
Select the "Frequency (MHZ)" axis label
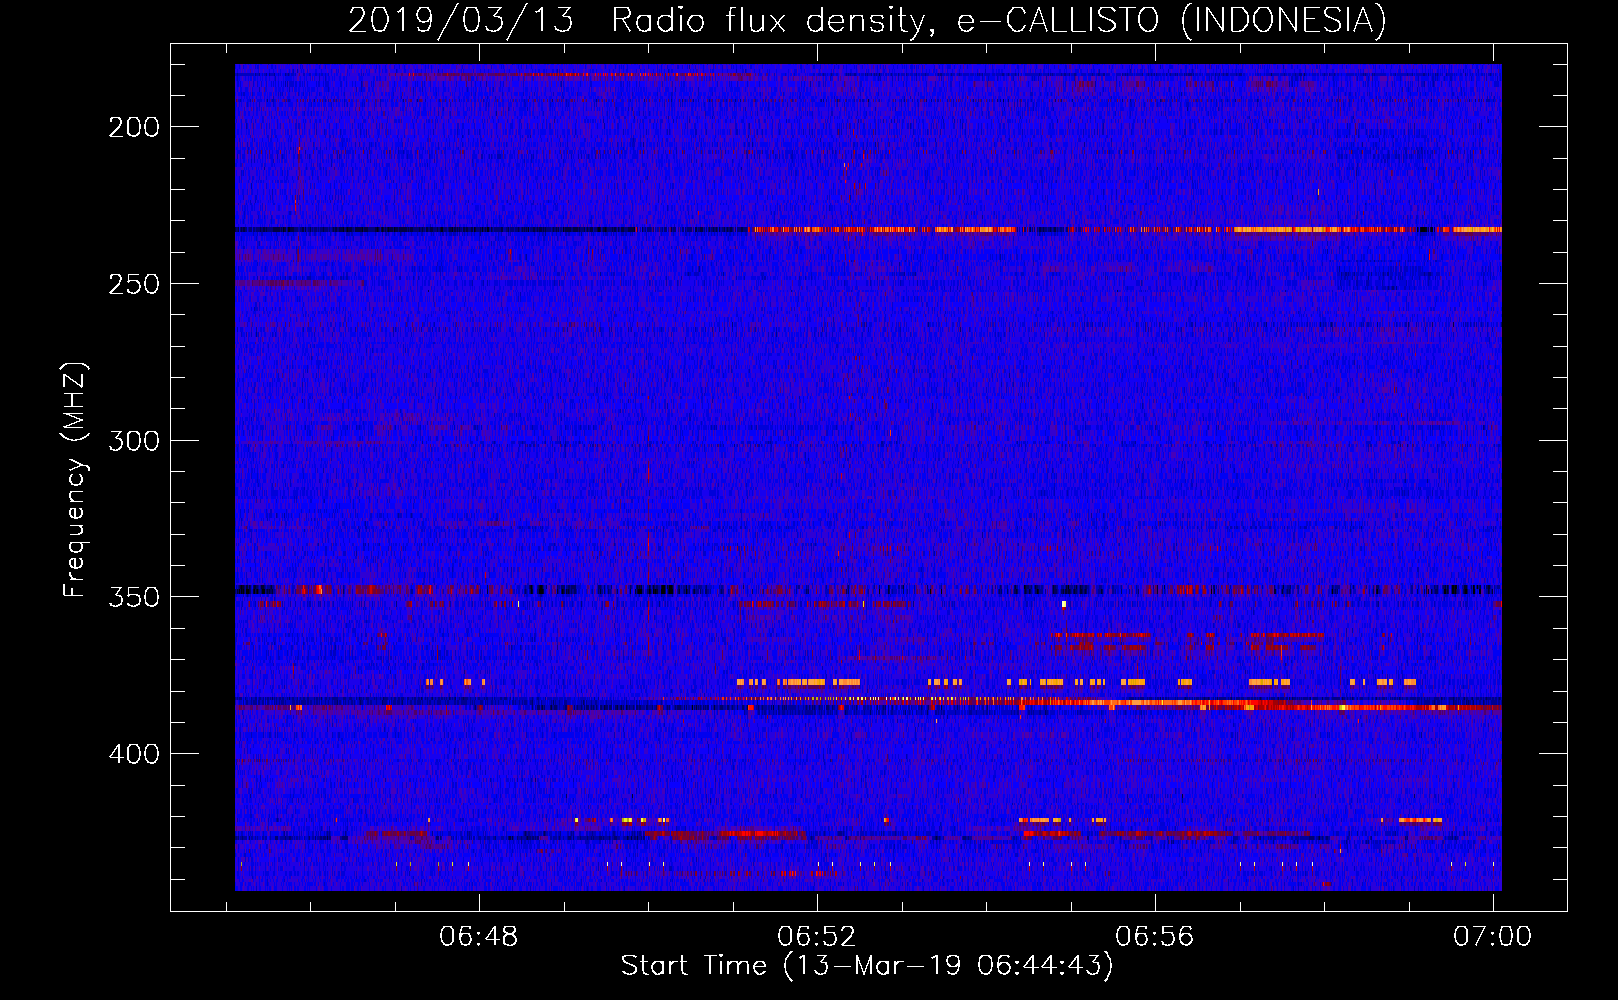tap(75, 480)
